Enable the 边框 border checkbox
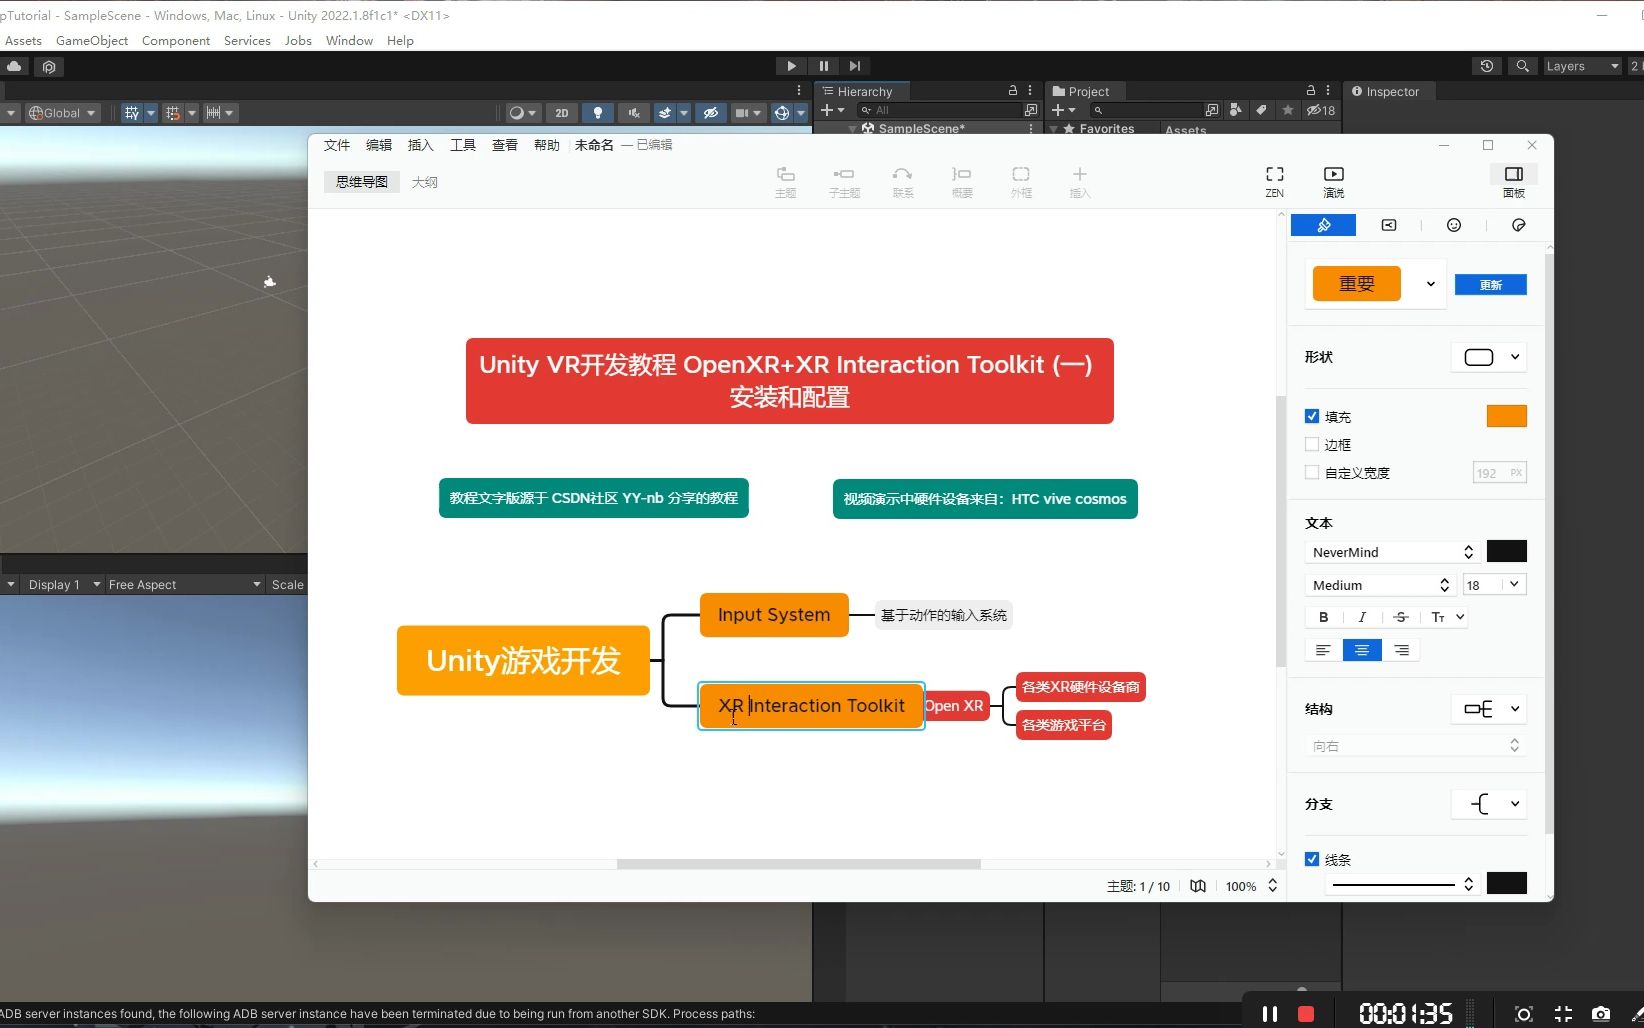 tap(1312, 444)
